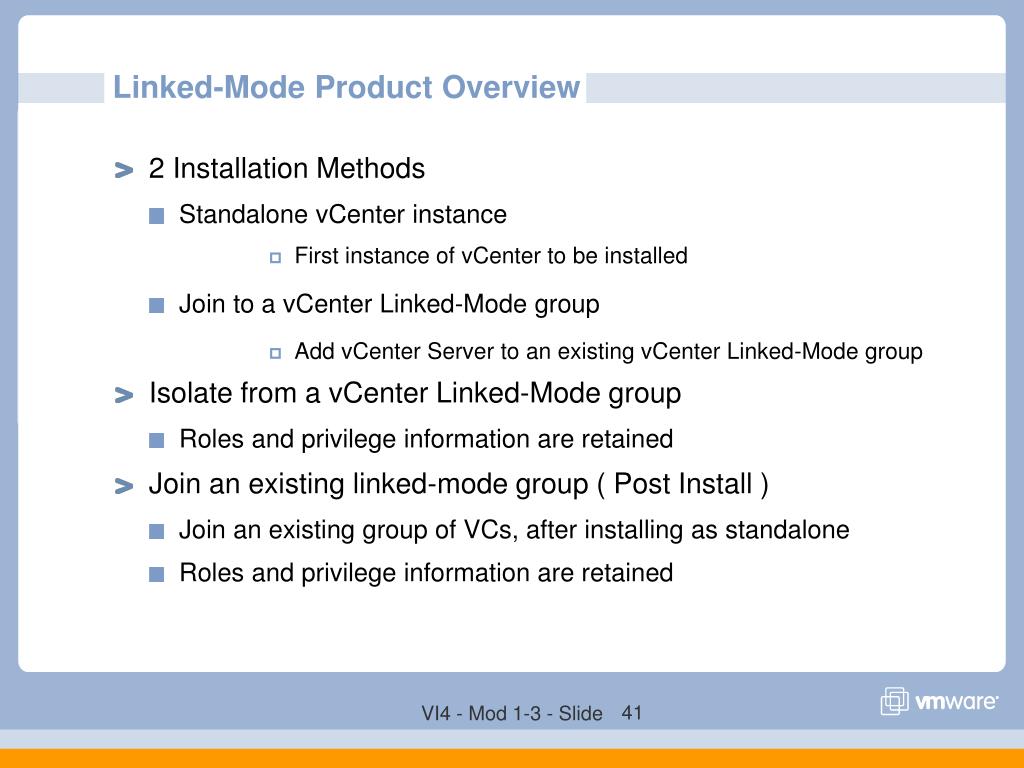Click the arrow bullet beside Join an existing linked-mode
This screenshot has height=768, width=1024.
point(123,486)
